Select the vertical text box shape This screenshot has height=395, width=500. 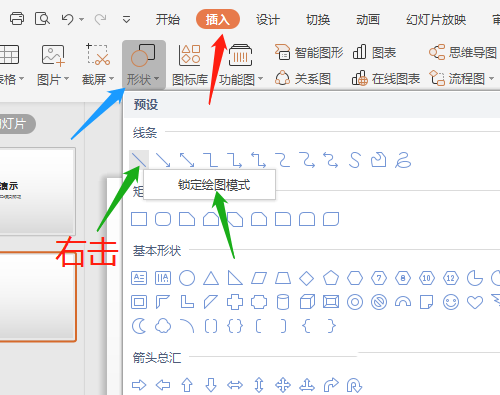(x=163, y=278)
